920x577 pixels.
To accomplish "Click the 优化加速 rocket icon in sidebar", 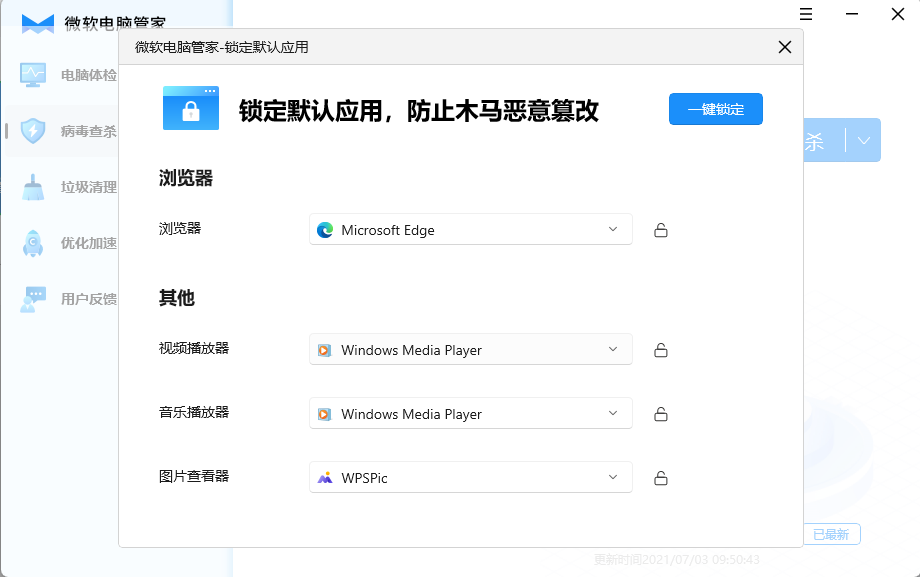I will 33,243.
